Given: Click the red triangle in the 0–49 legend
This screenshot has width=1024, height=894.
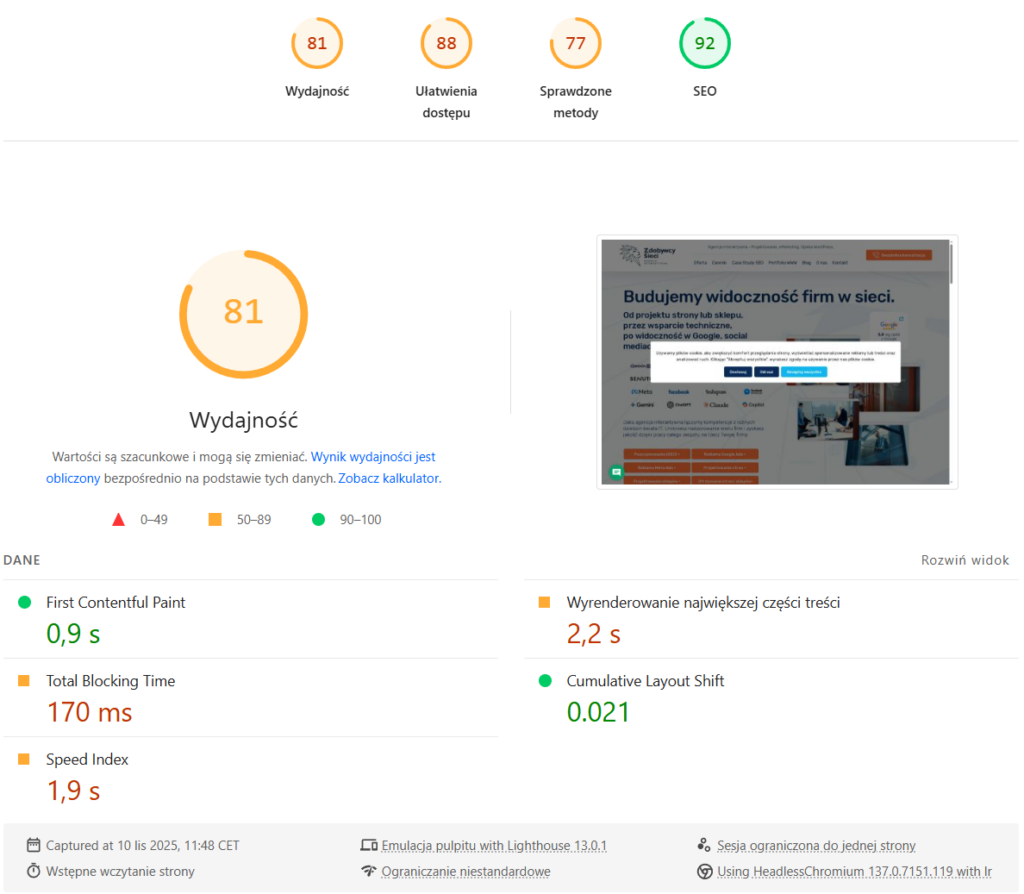Looking at the screenshot, I should 118,519.
